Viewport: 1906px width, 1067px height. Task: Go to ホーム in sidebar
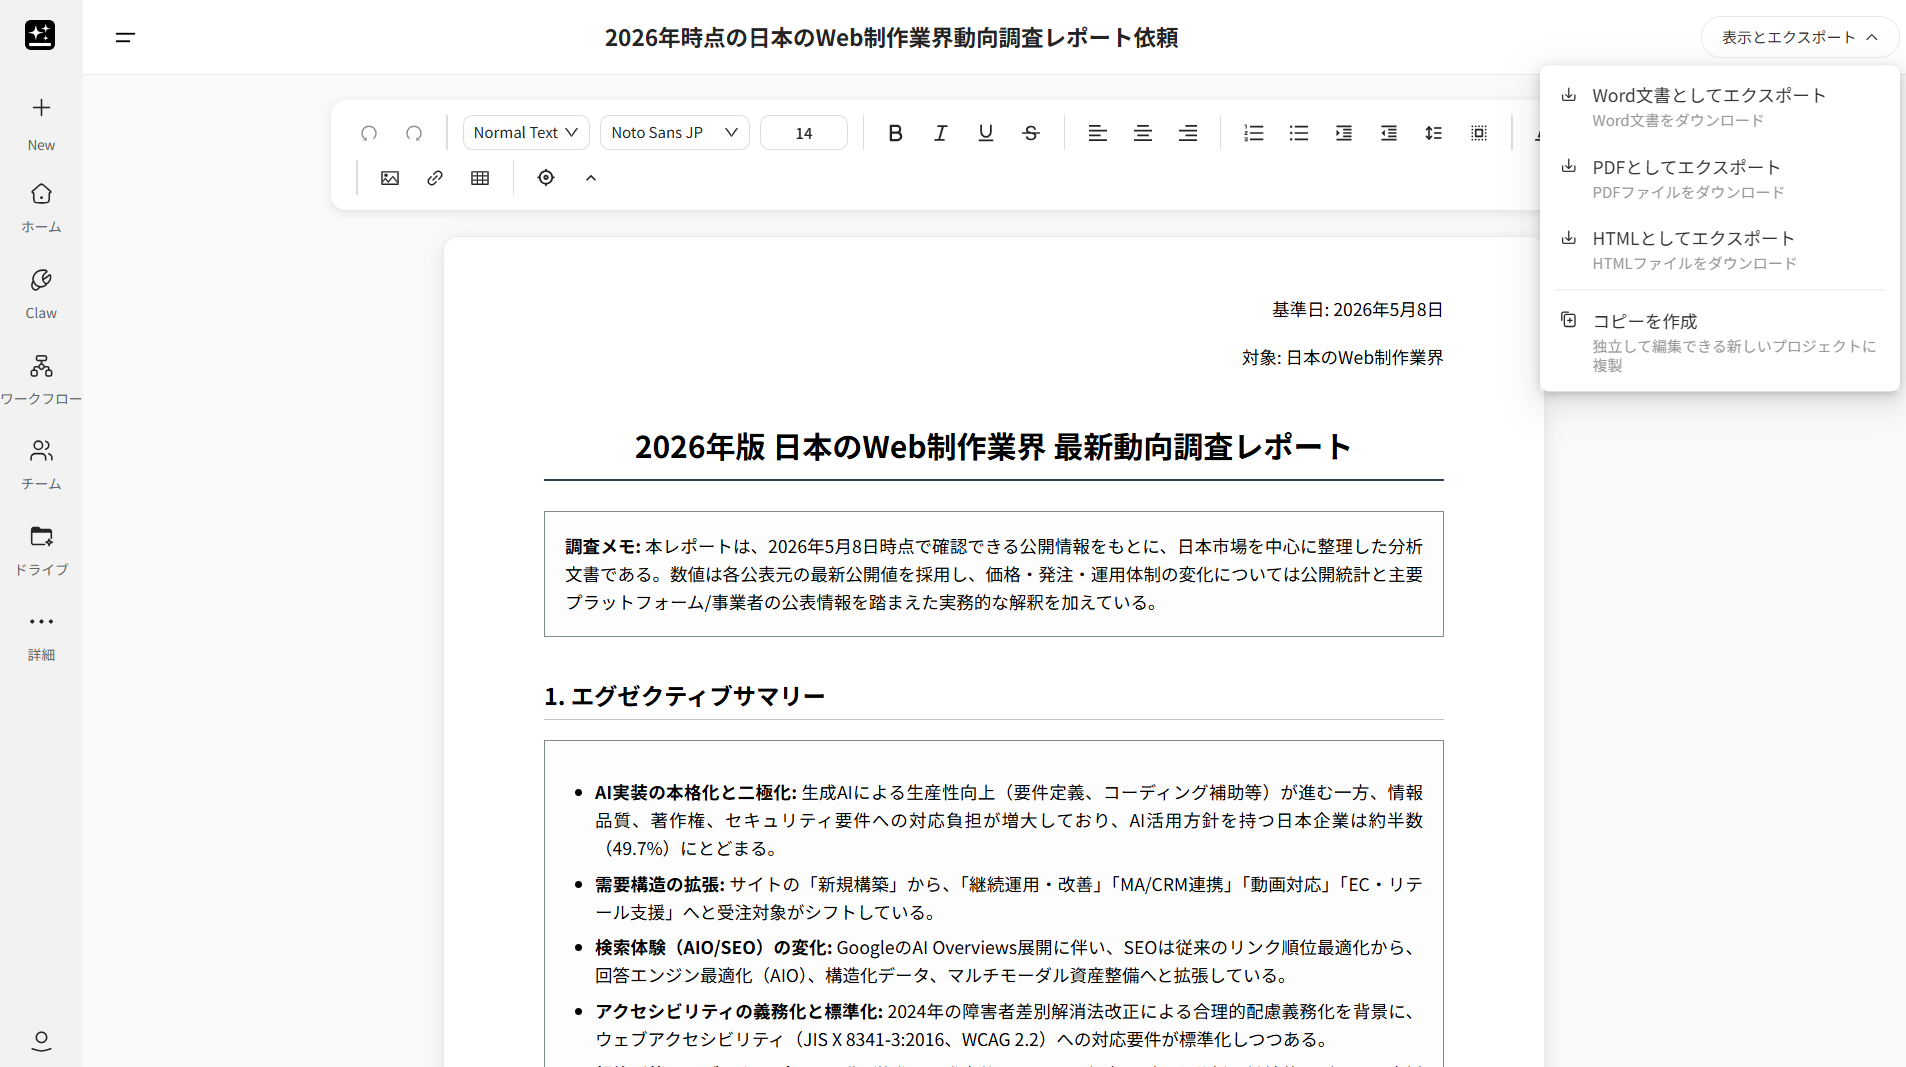[x=41, y=208]
